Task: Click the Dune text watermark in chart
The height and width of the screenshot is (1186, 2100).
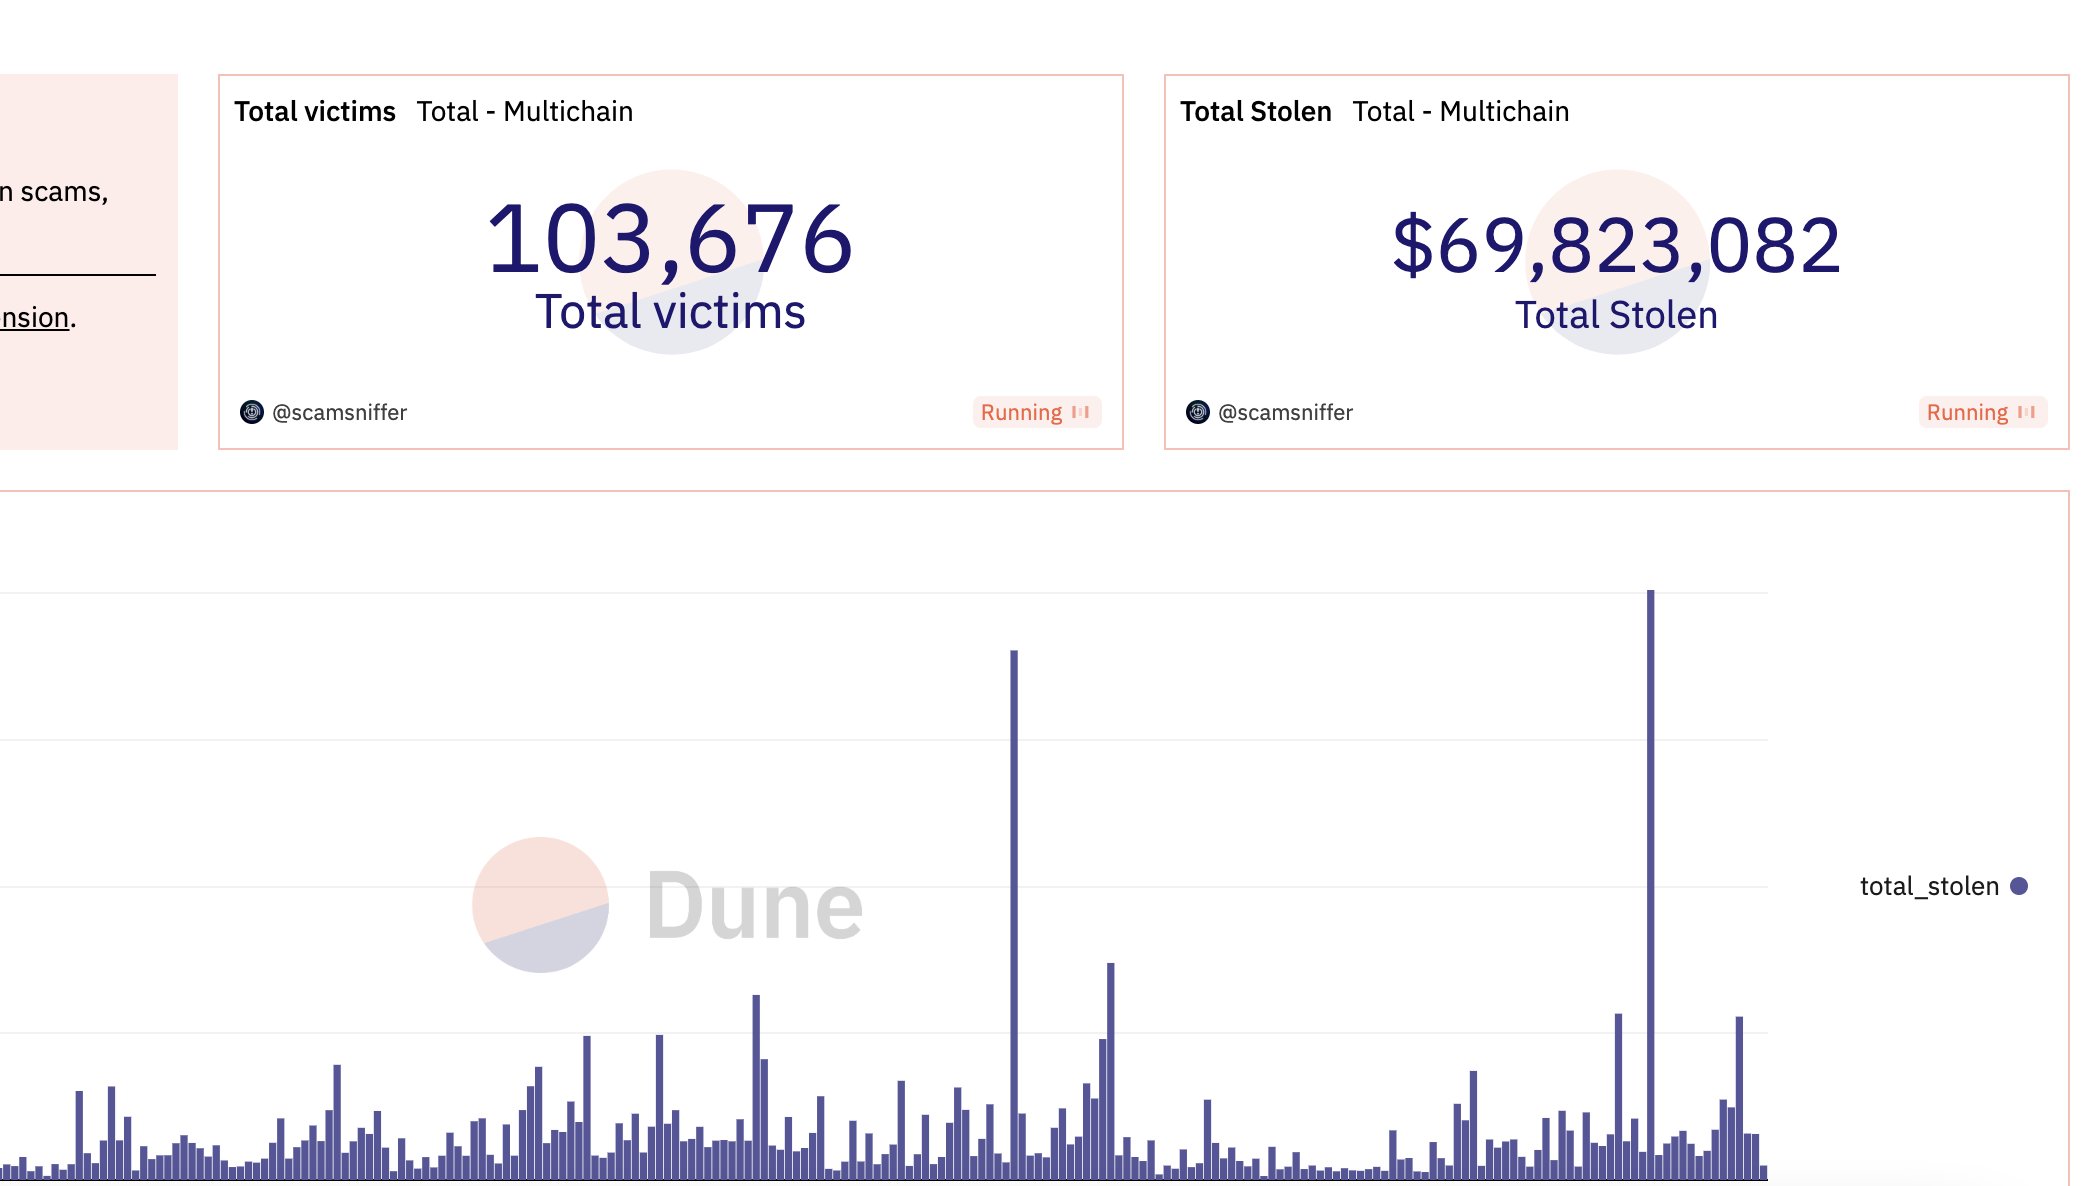Action: click(755, 906)
